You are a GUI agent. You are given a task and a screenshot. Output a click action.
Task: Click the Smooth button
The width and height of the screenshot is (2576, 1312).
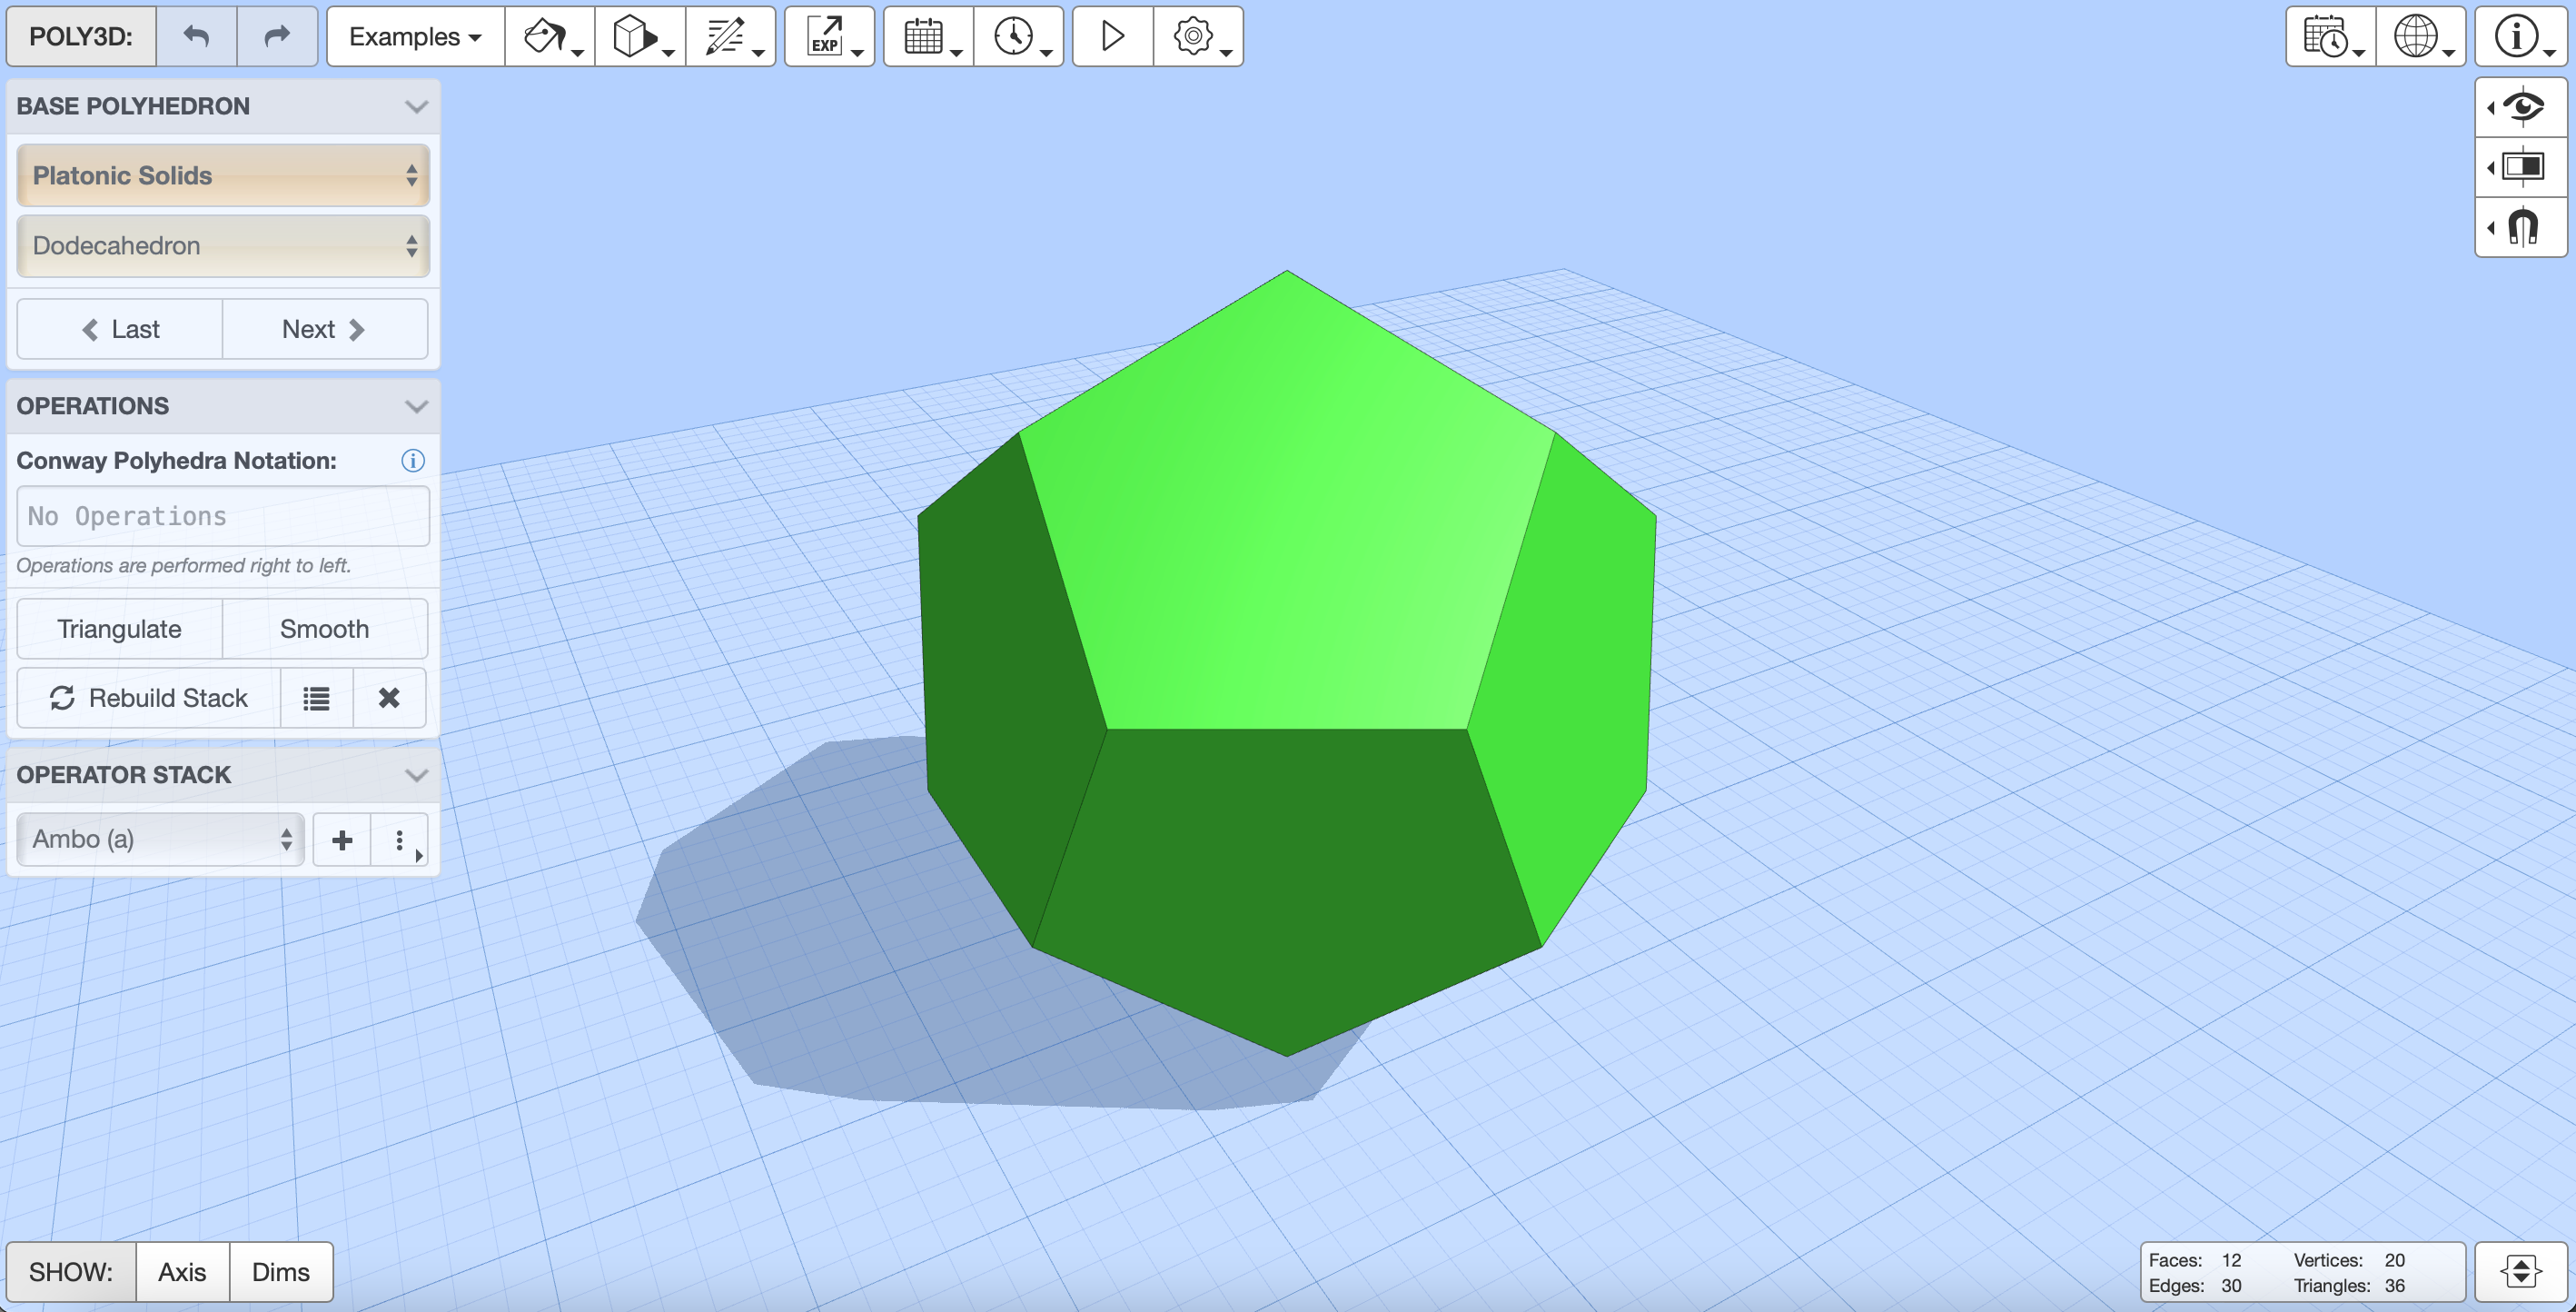pyautogui.click(x=324, y=629)
